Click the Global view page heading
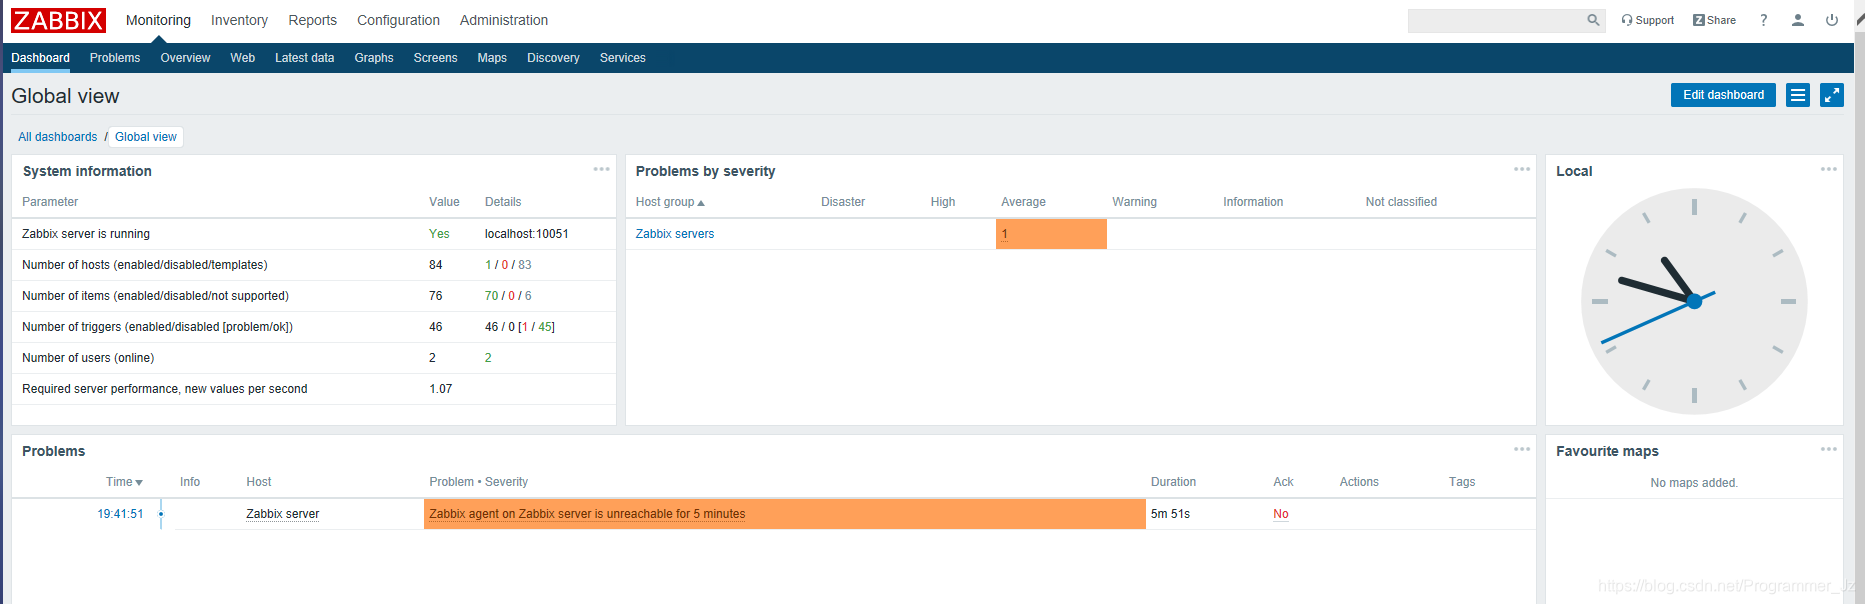Screen dimensions: 1865x604 pos(65,96)
